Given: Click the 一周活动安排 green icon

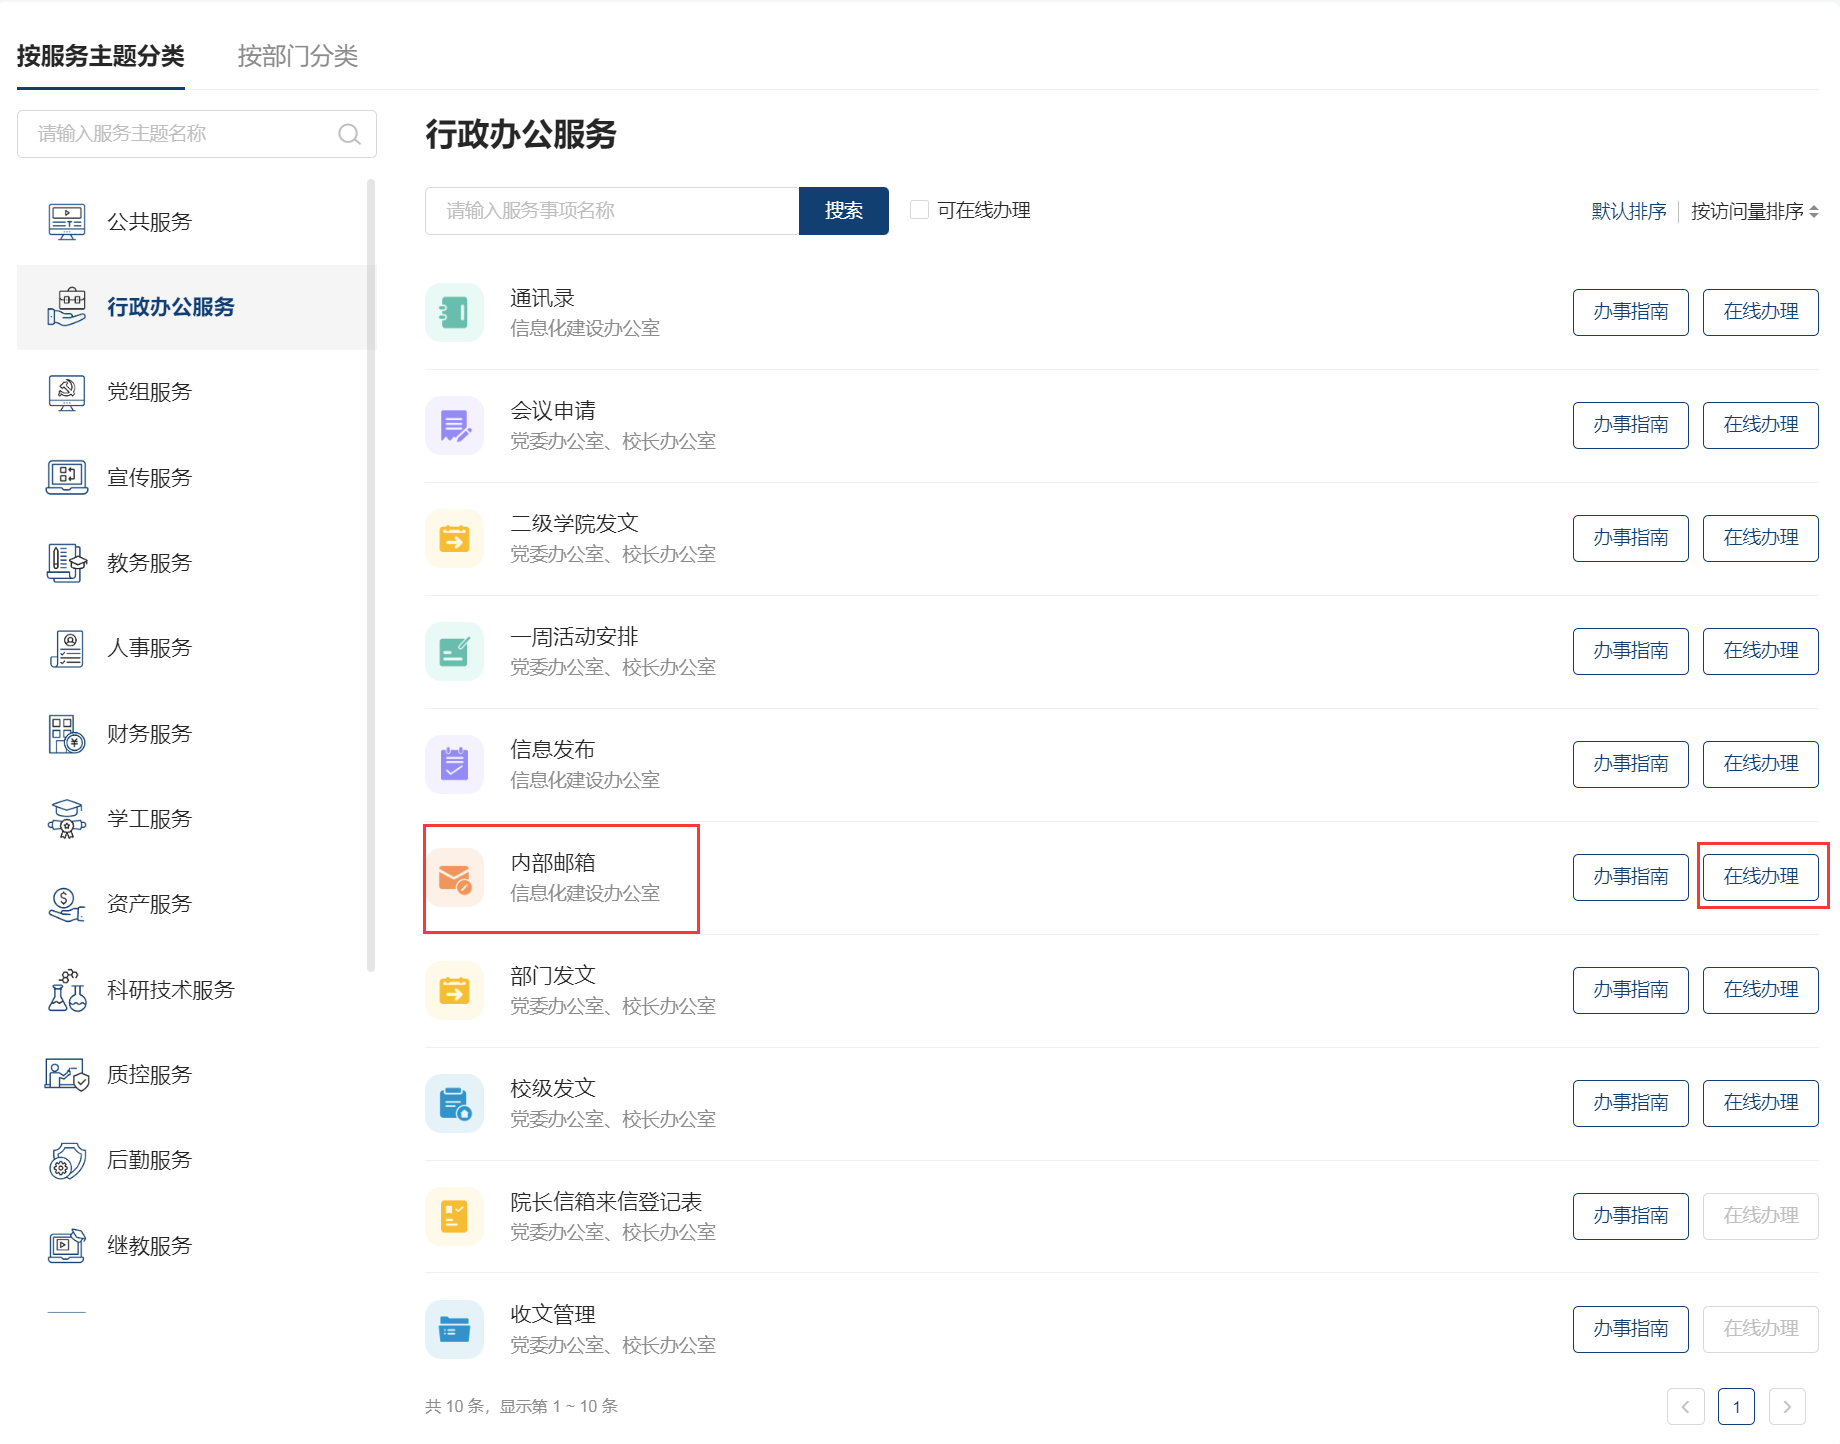Looking at the screenshot, I should (x=454, y=651).
